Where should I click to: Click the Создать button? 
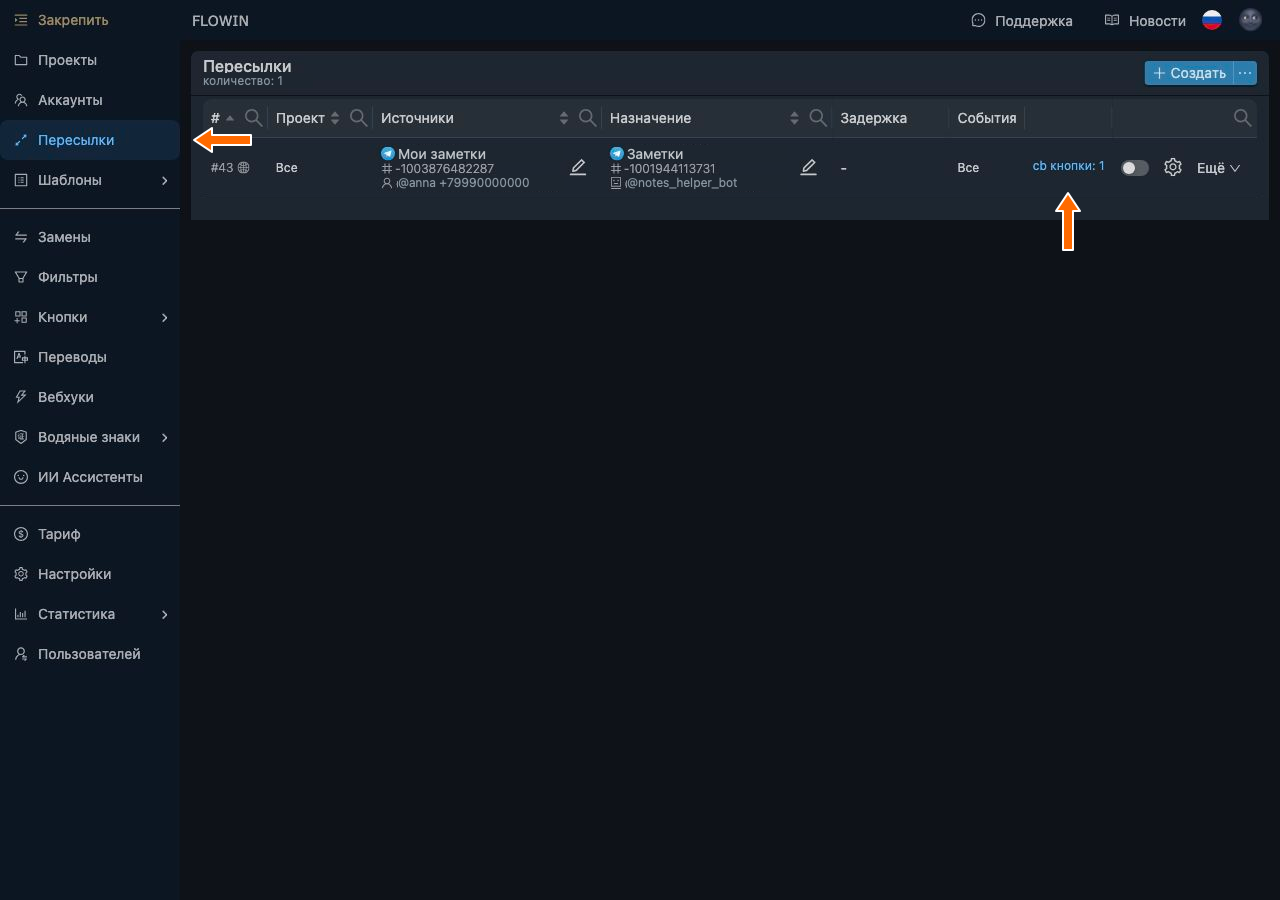coord(1189,73)
